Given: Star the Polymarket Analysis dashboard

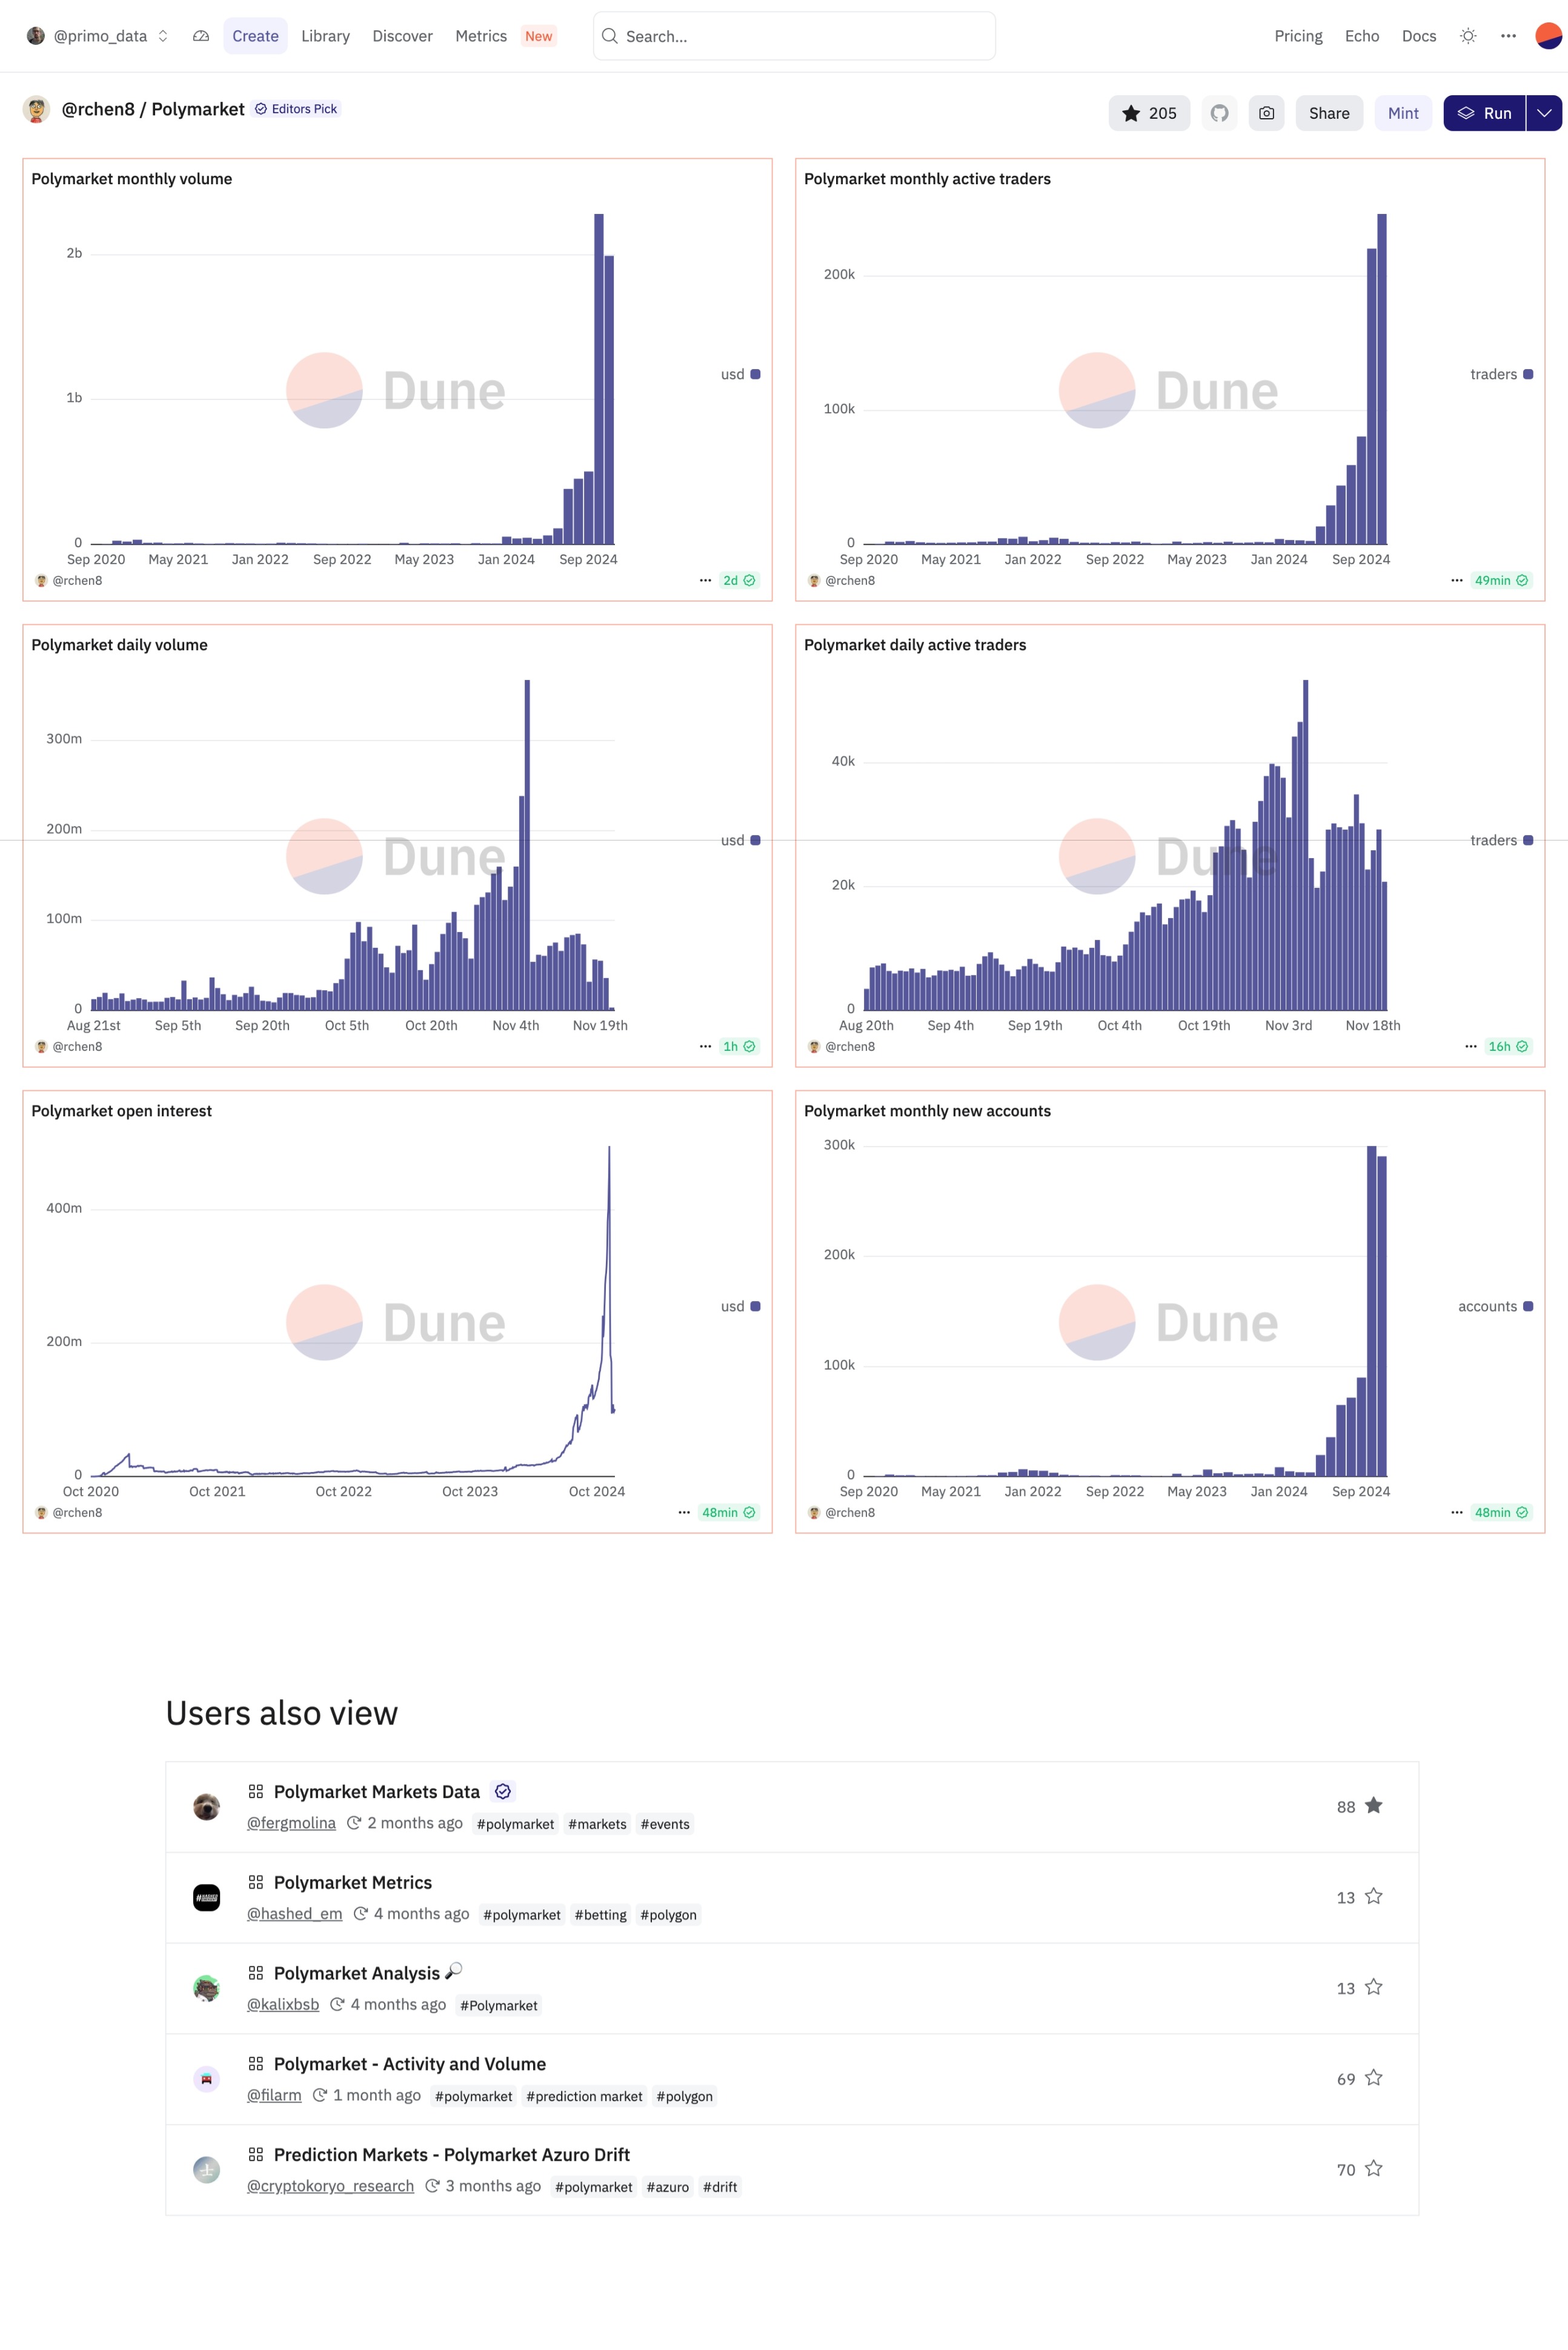Looking at the screenshot, I should point(1374,1987).
